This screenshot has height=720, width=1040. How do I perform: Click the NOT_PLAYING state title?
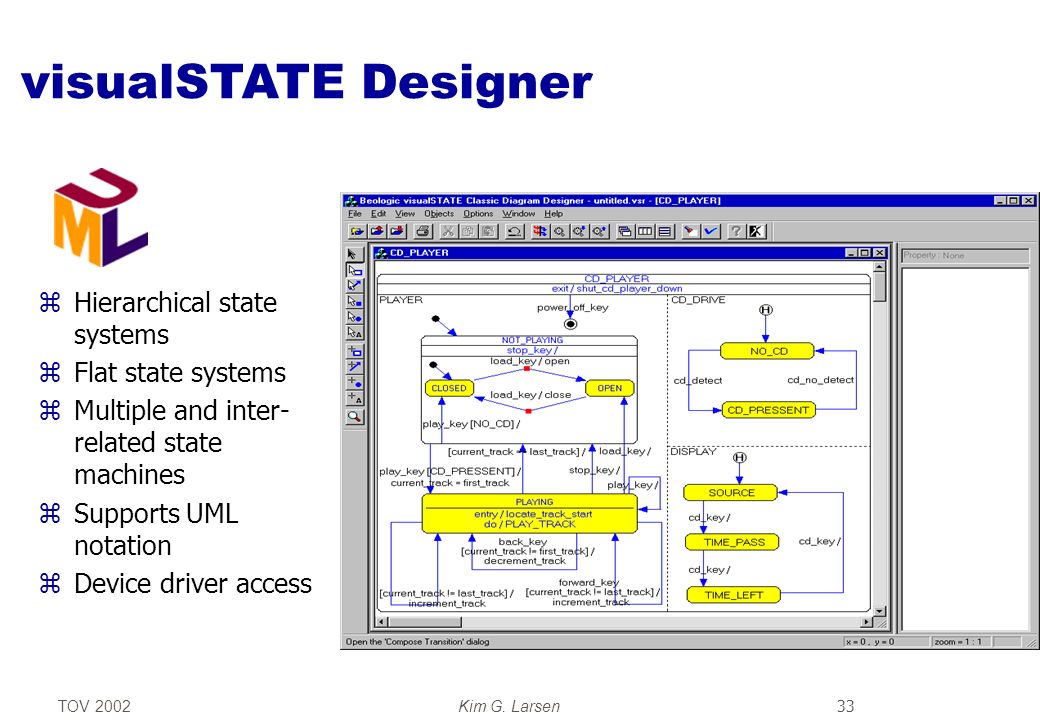(x=532, y=340)
